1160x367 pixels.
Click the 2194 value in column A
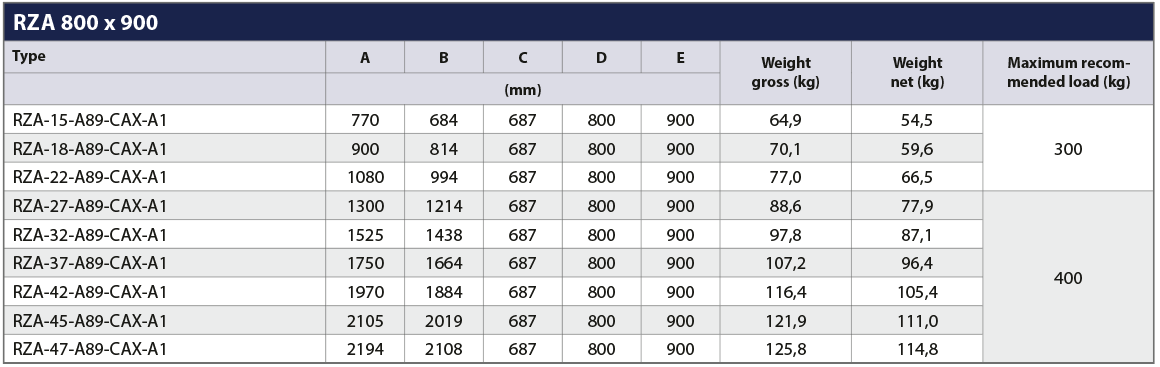coord(365,349)
